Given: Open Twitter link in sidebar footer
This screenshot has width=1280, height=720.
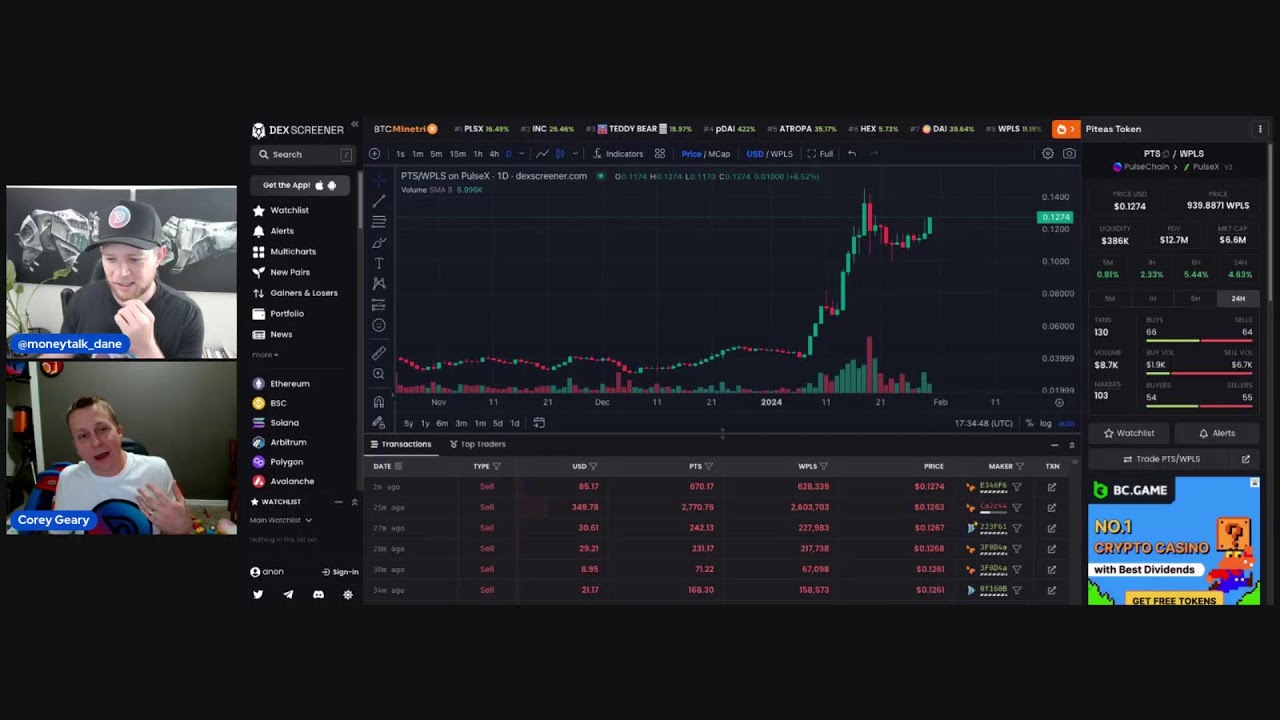Looking at the screenshot, I should 258,594.
